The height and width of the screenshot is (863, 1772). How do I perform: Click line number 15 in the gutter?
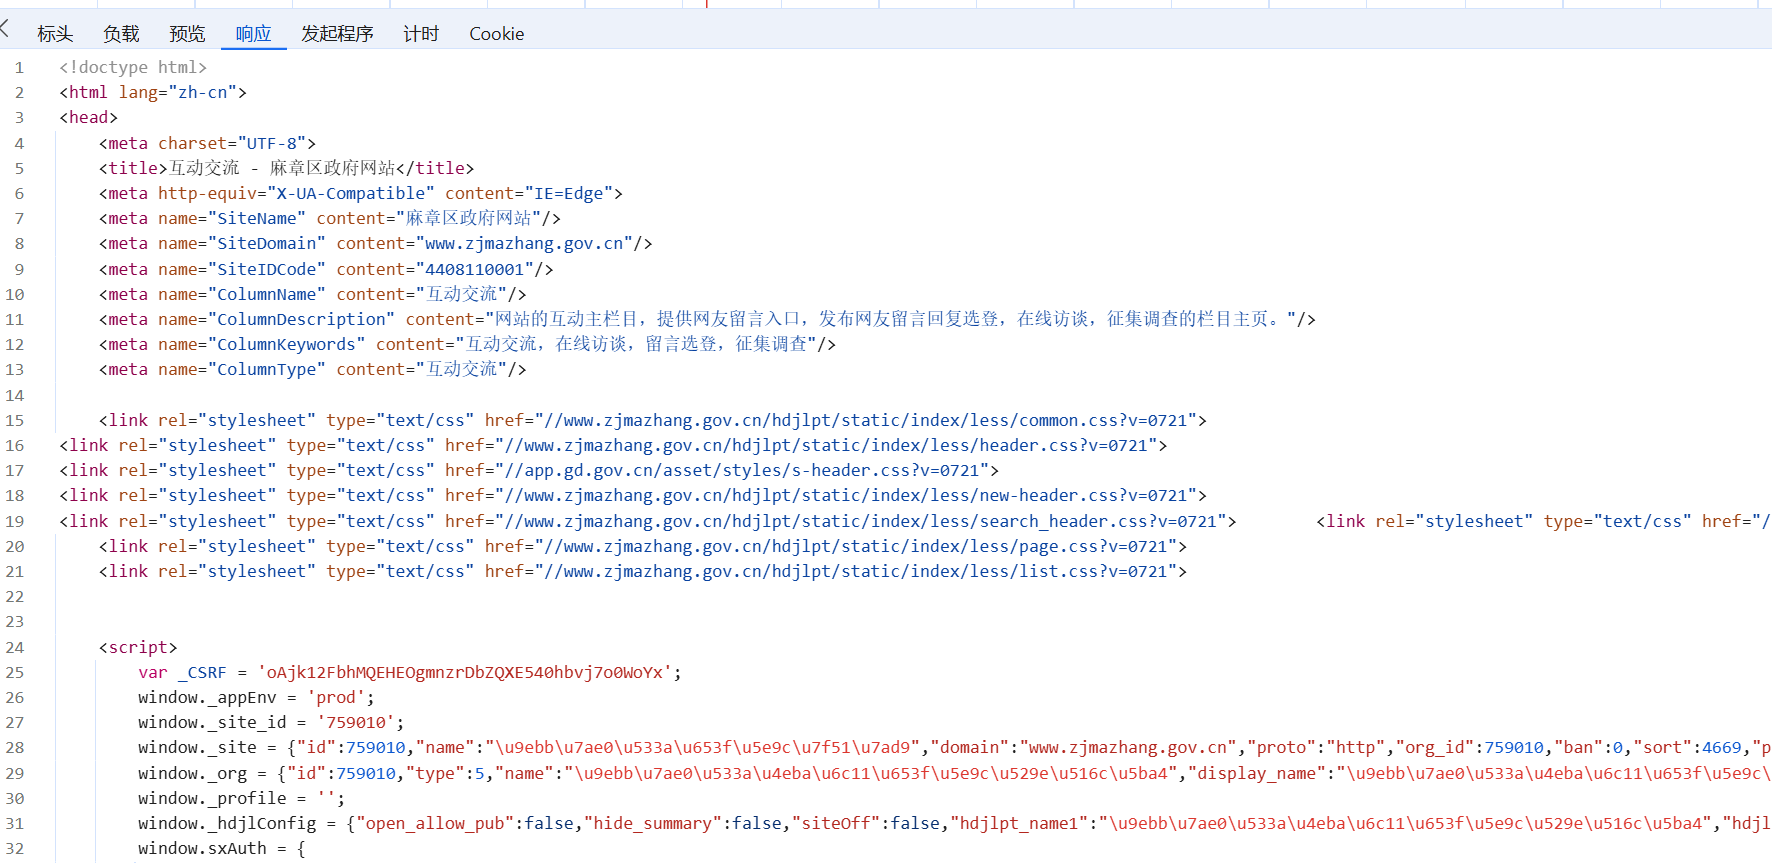[x=15, y=420]
